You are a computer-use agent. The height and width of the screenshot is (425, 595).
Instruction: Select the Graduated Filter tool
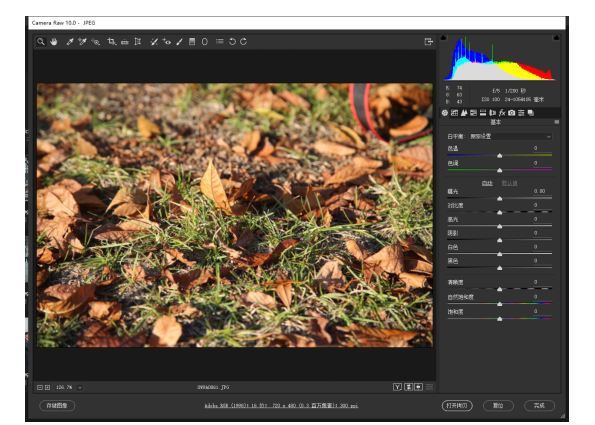(x=192, y=41)
